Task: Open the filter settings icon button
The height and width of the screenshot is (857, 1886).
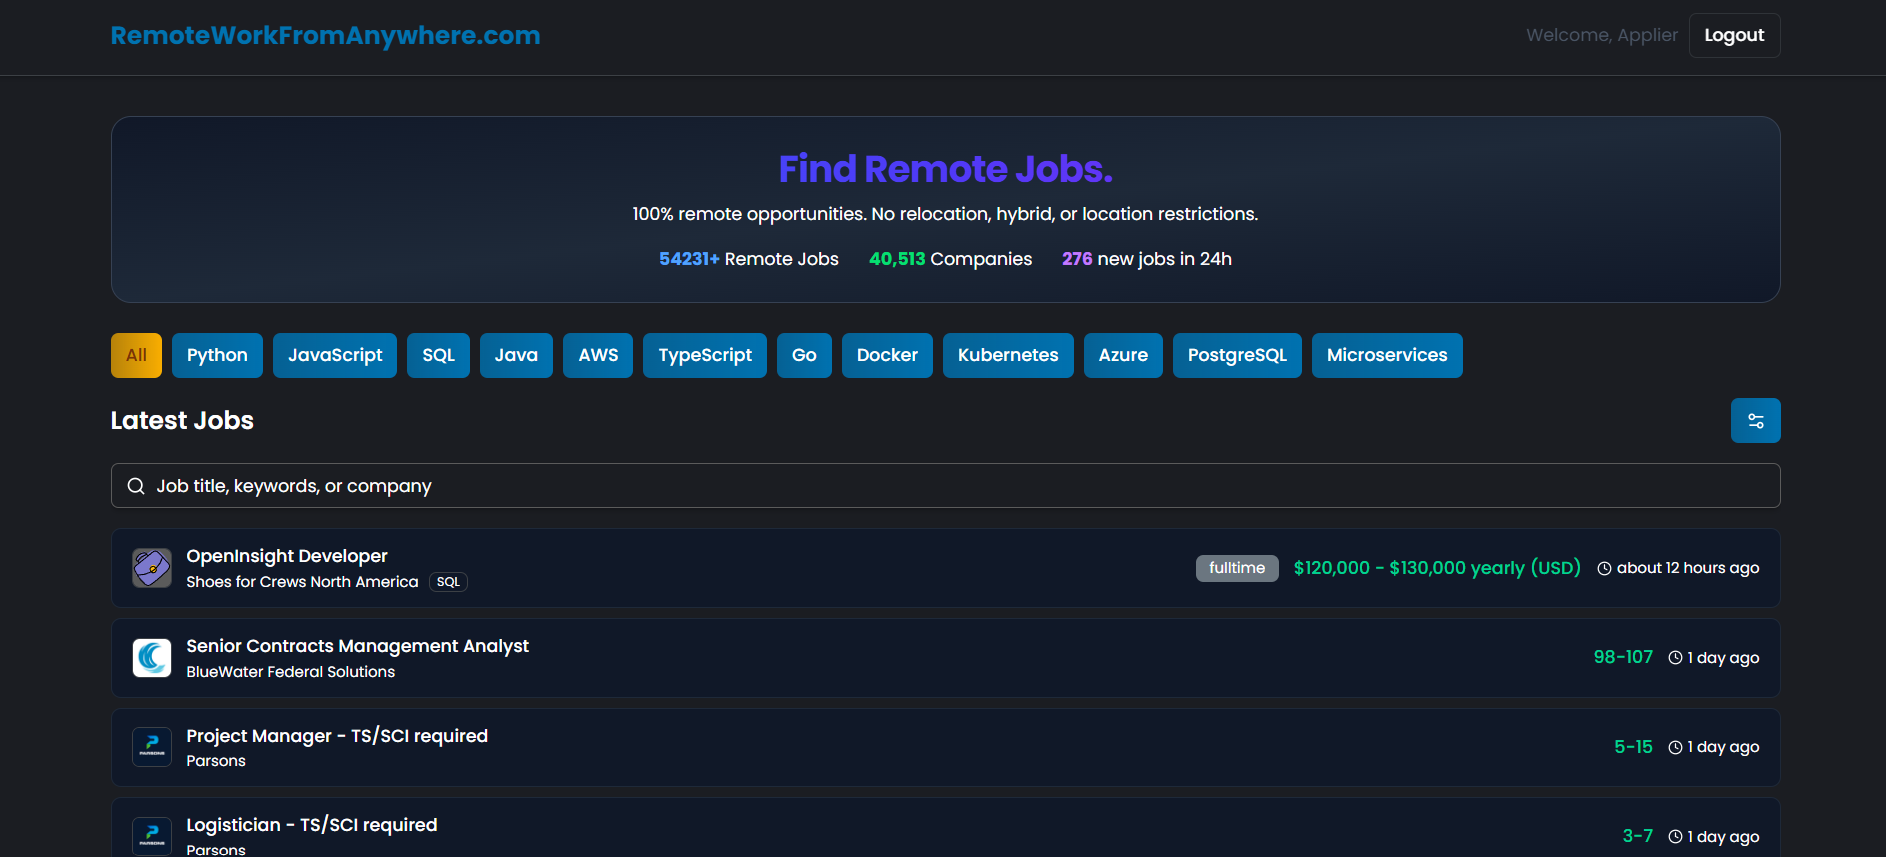Action: [x=1755, y=420]
